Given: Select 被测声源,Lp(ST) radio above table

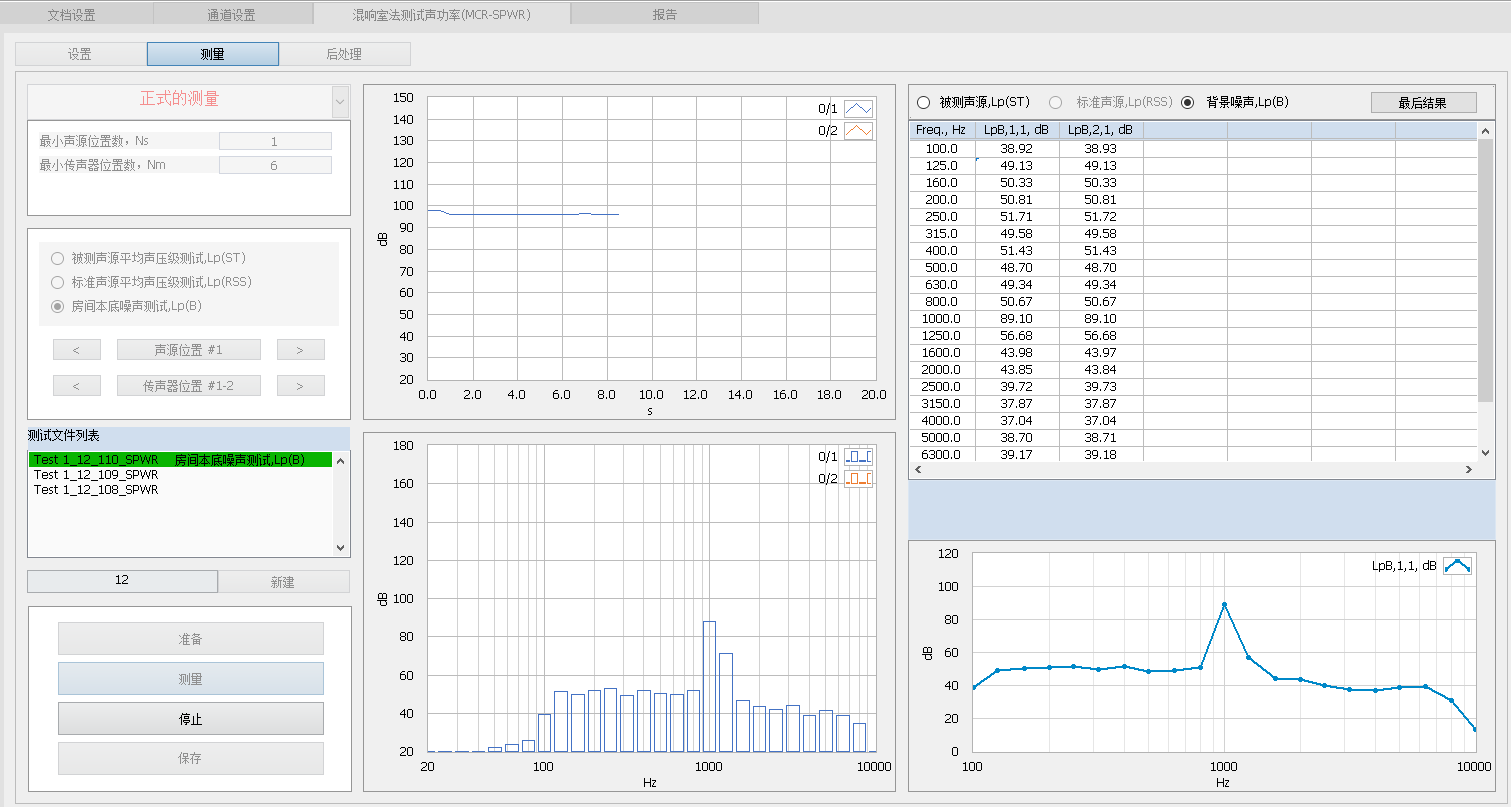Looking at the screenshot, I should click(923, 102).
